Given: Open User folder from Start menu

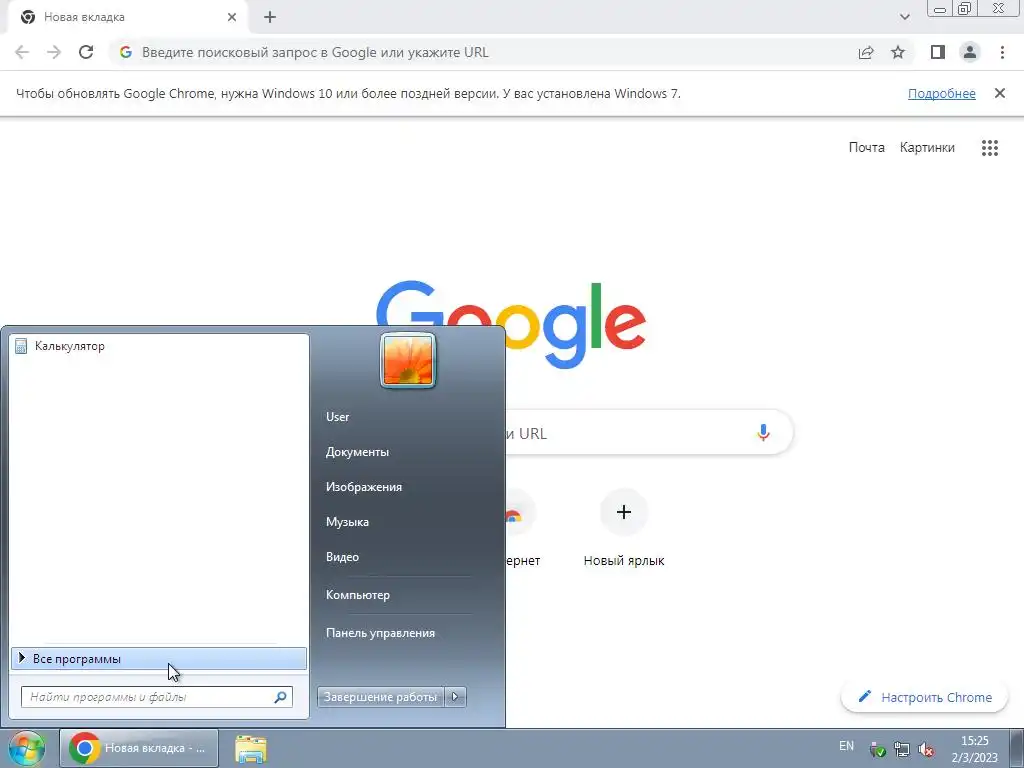Looking at the screenshot, I should pyautogui.click(x=338, y=417).
